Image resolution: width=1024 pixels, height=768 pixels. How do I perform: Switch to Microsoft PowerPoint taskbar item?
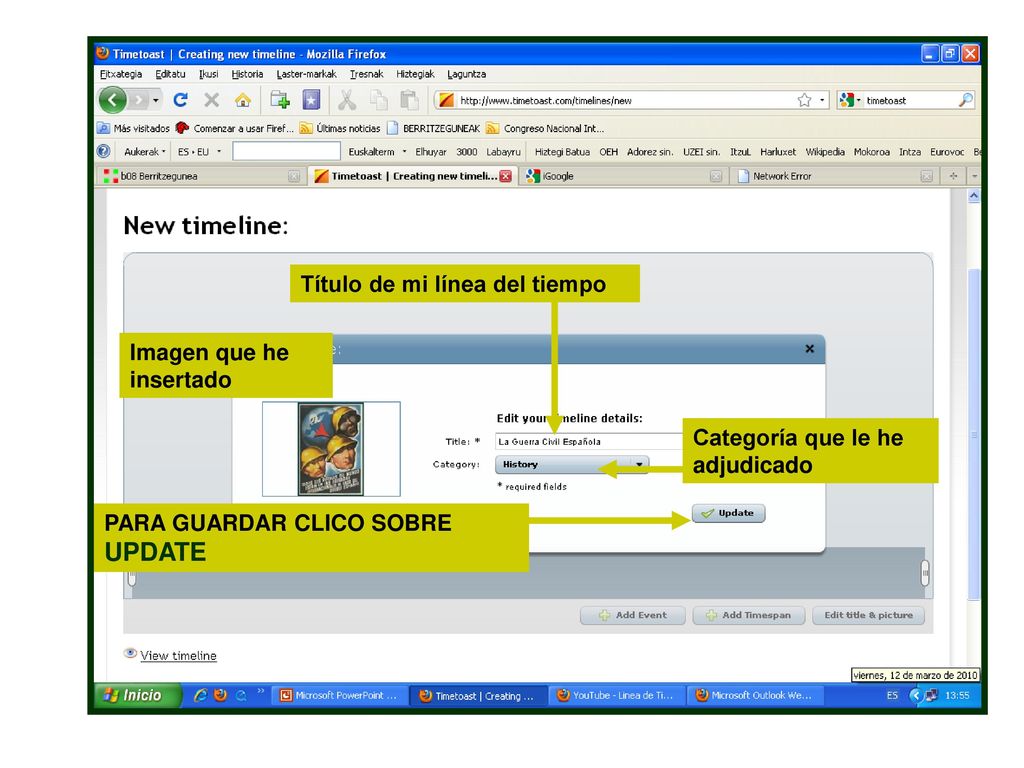point(340,696)
